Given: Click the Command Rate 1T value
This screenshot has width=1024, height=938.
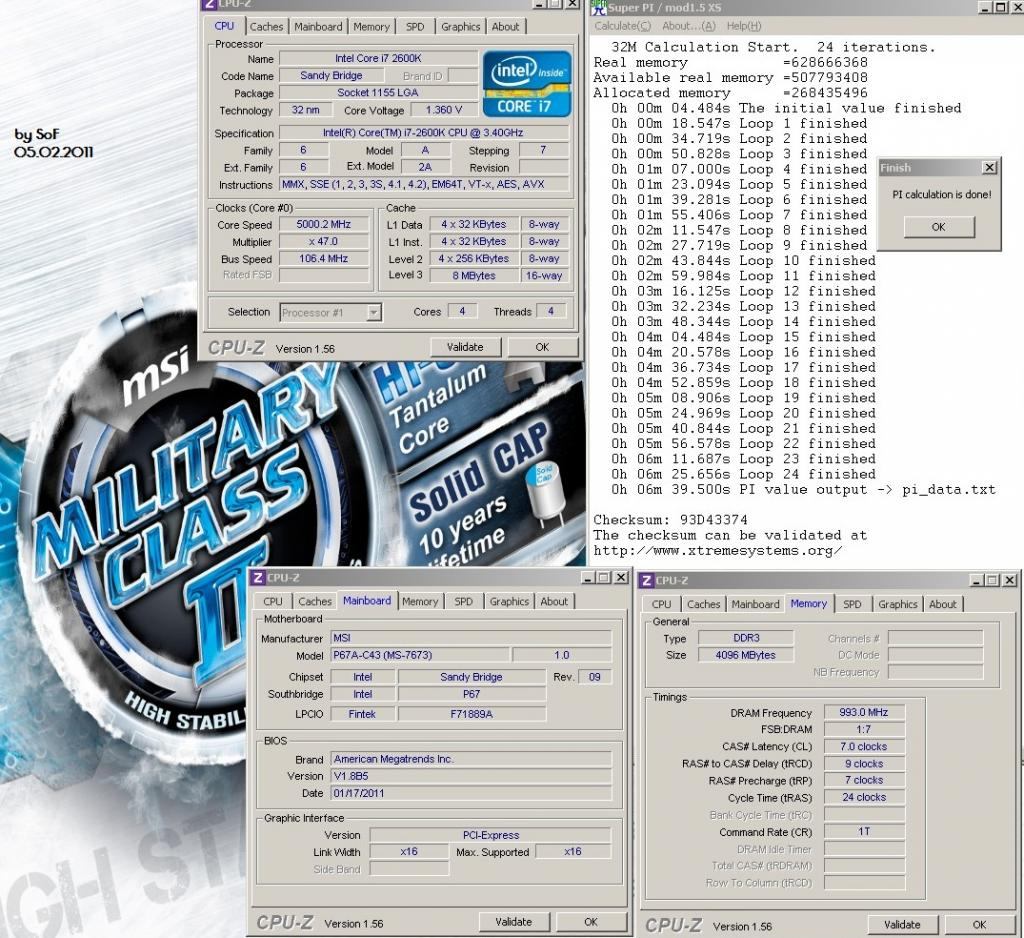Looking at the screenshot, I should pyautogui.click(x=864, y=832).
